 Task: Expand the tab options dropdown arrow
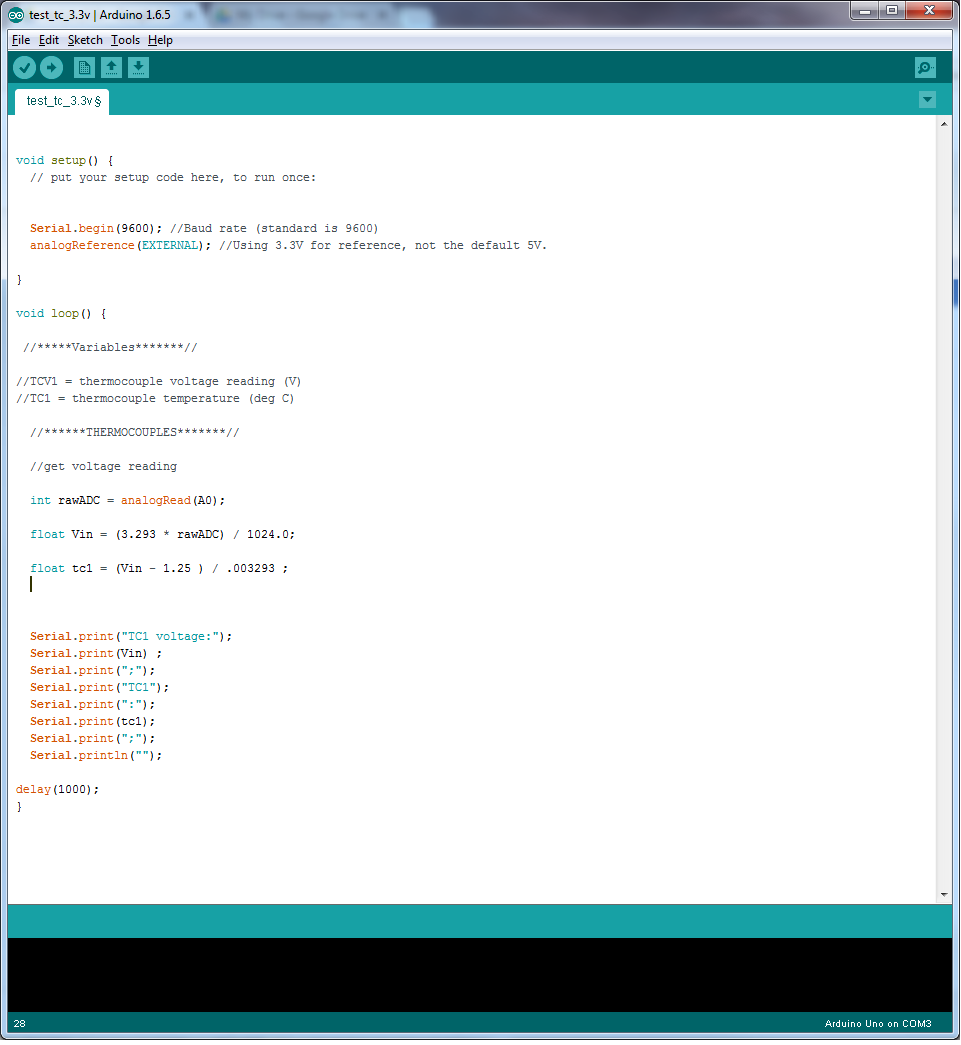click(927, 100)
